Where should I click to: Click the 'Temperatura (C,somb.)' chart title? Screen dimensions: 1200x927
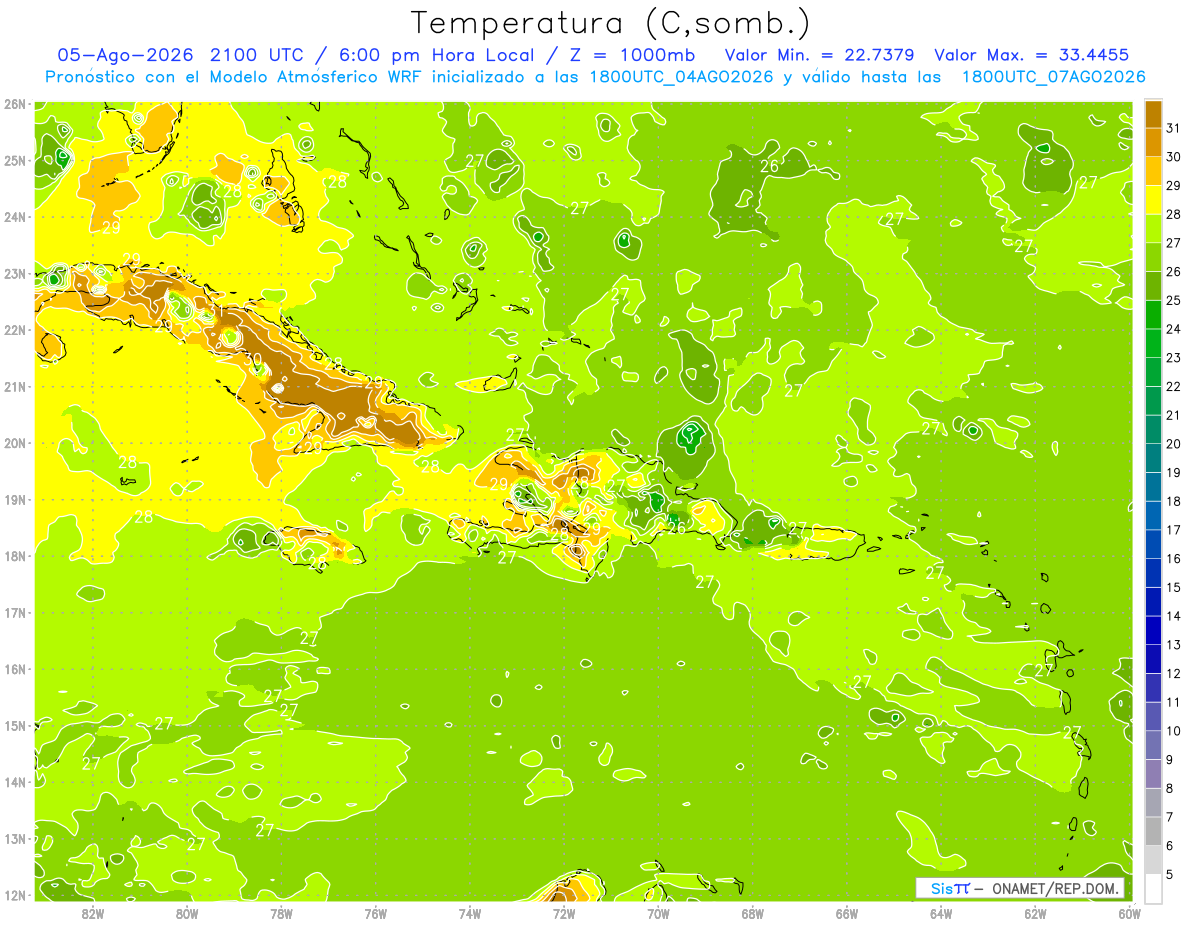pyautogui.click(x=611, y=23)
